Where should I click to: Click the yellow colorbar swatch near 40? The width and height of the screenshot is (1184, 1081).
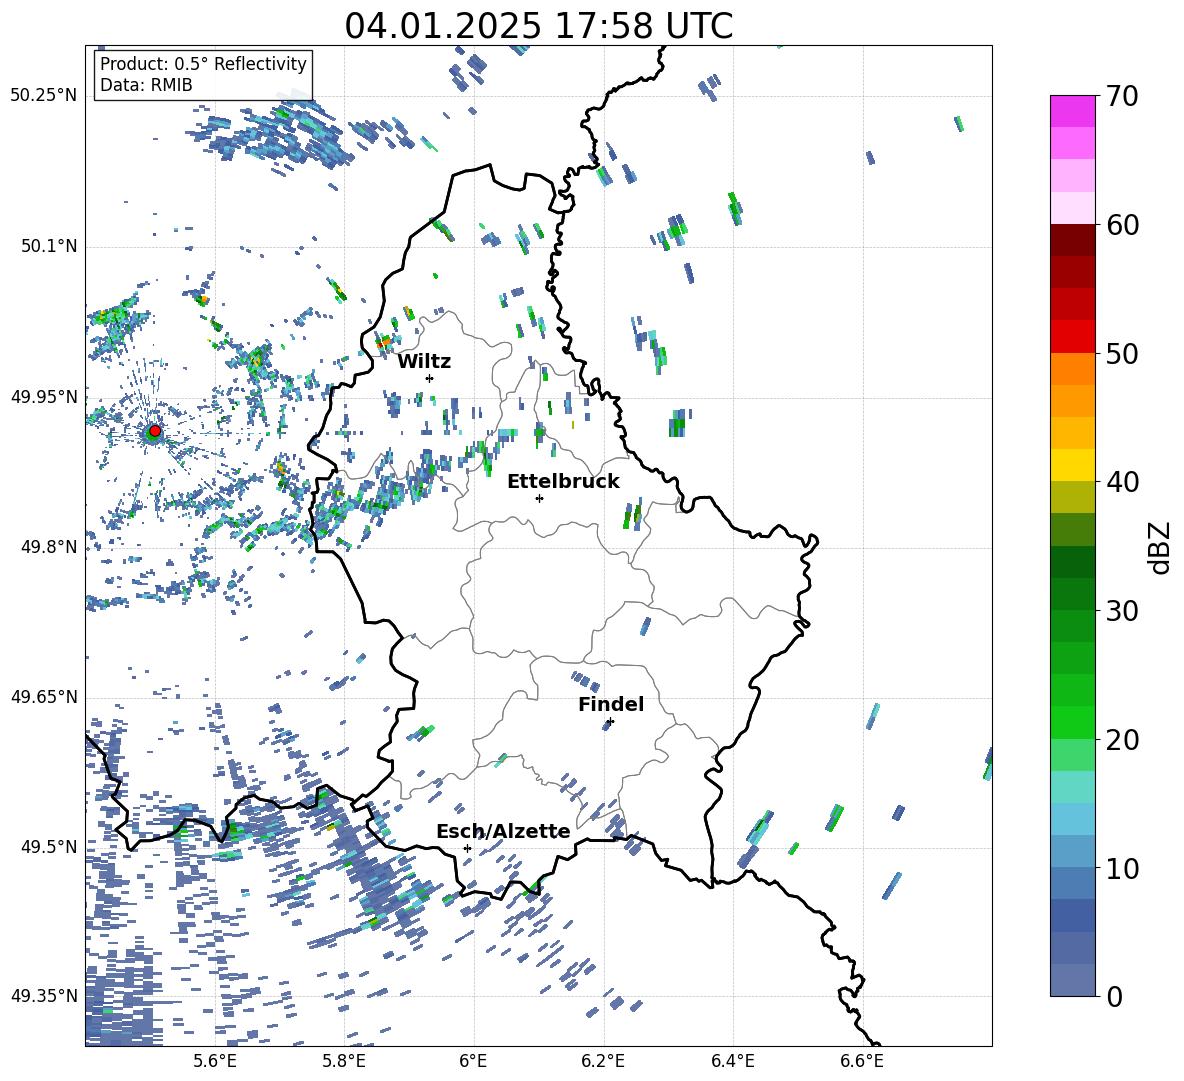(1072, 465)
